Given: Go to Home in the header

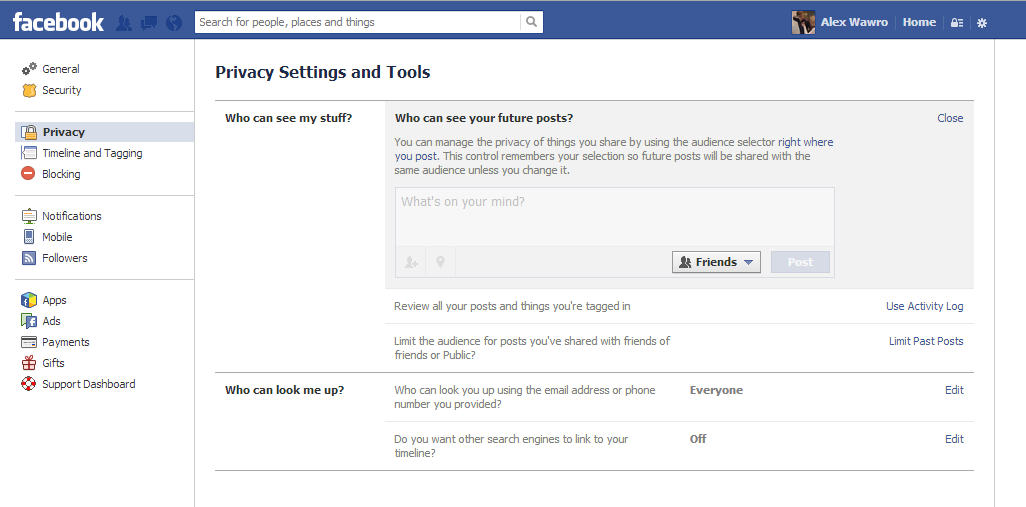Looking at the screenshot, I should 919,22.
